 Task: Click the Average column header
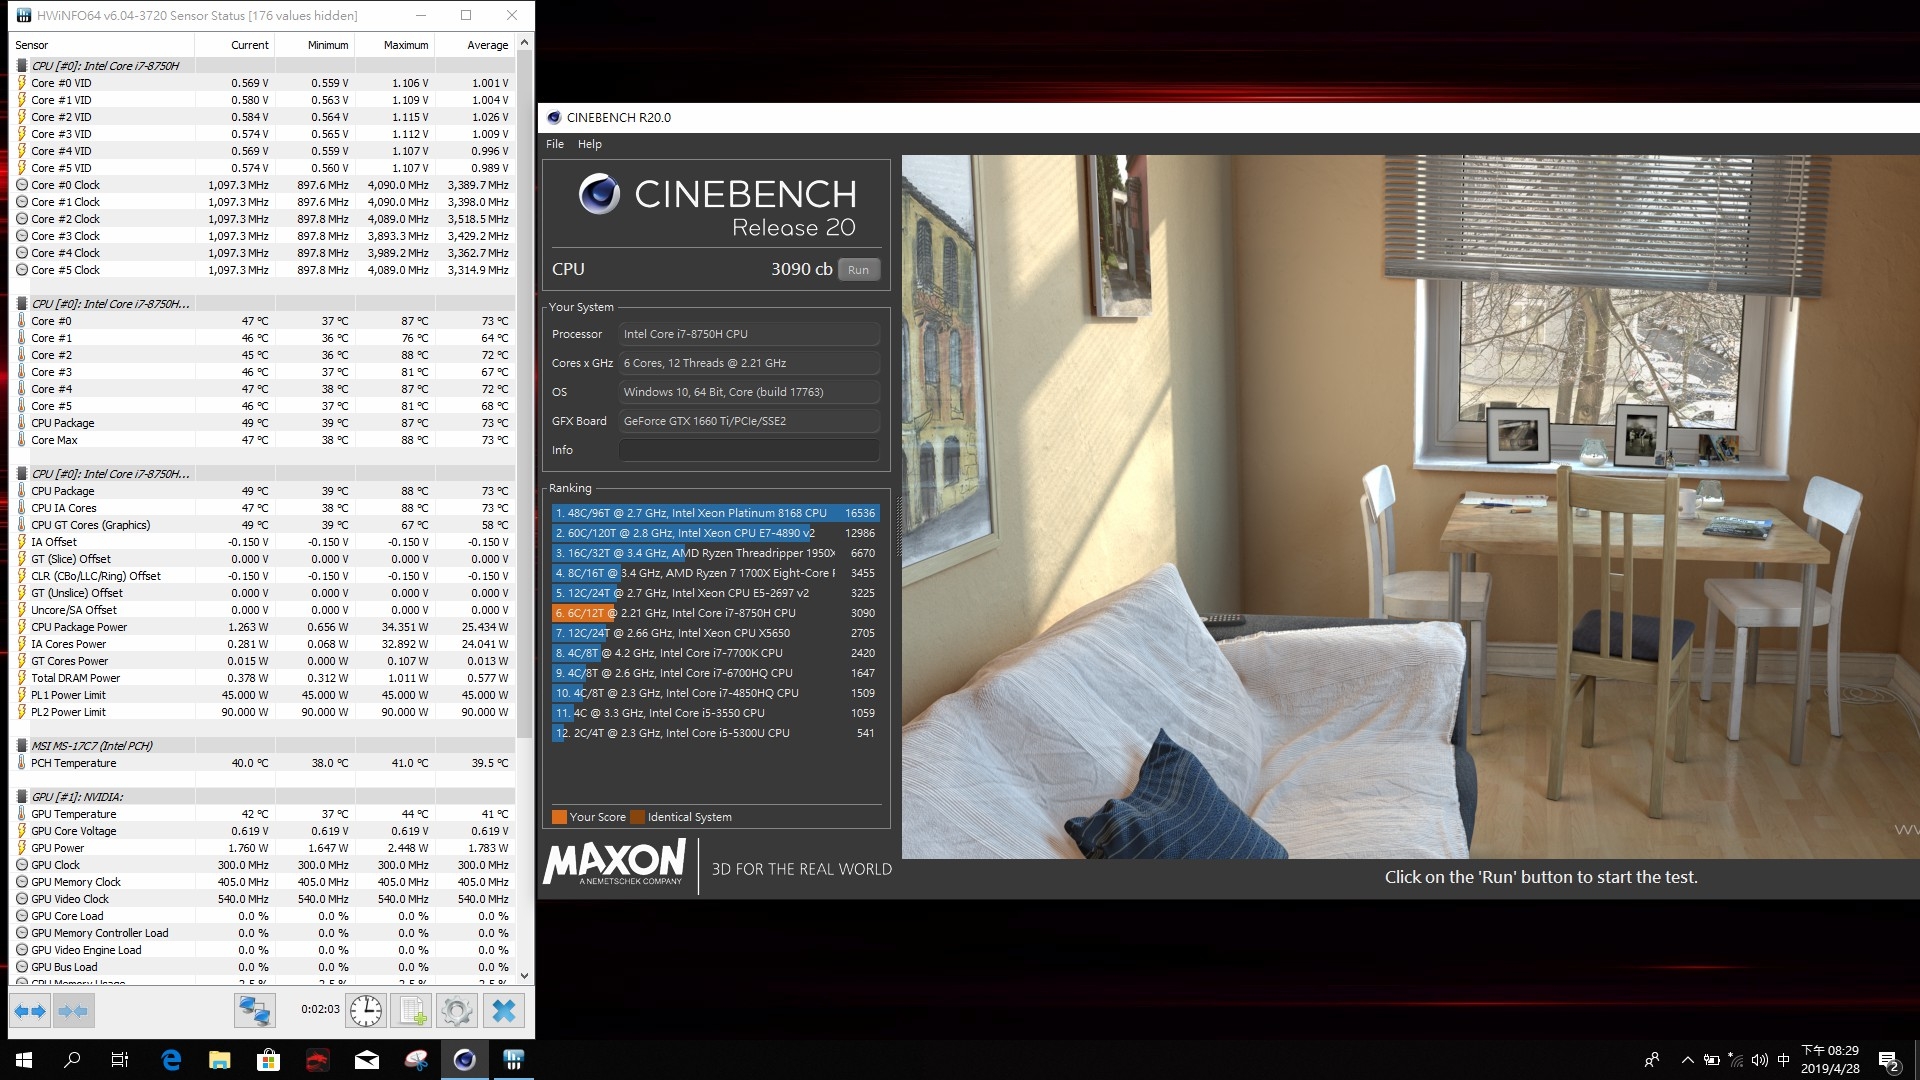click(x=475, y=45)
